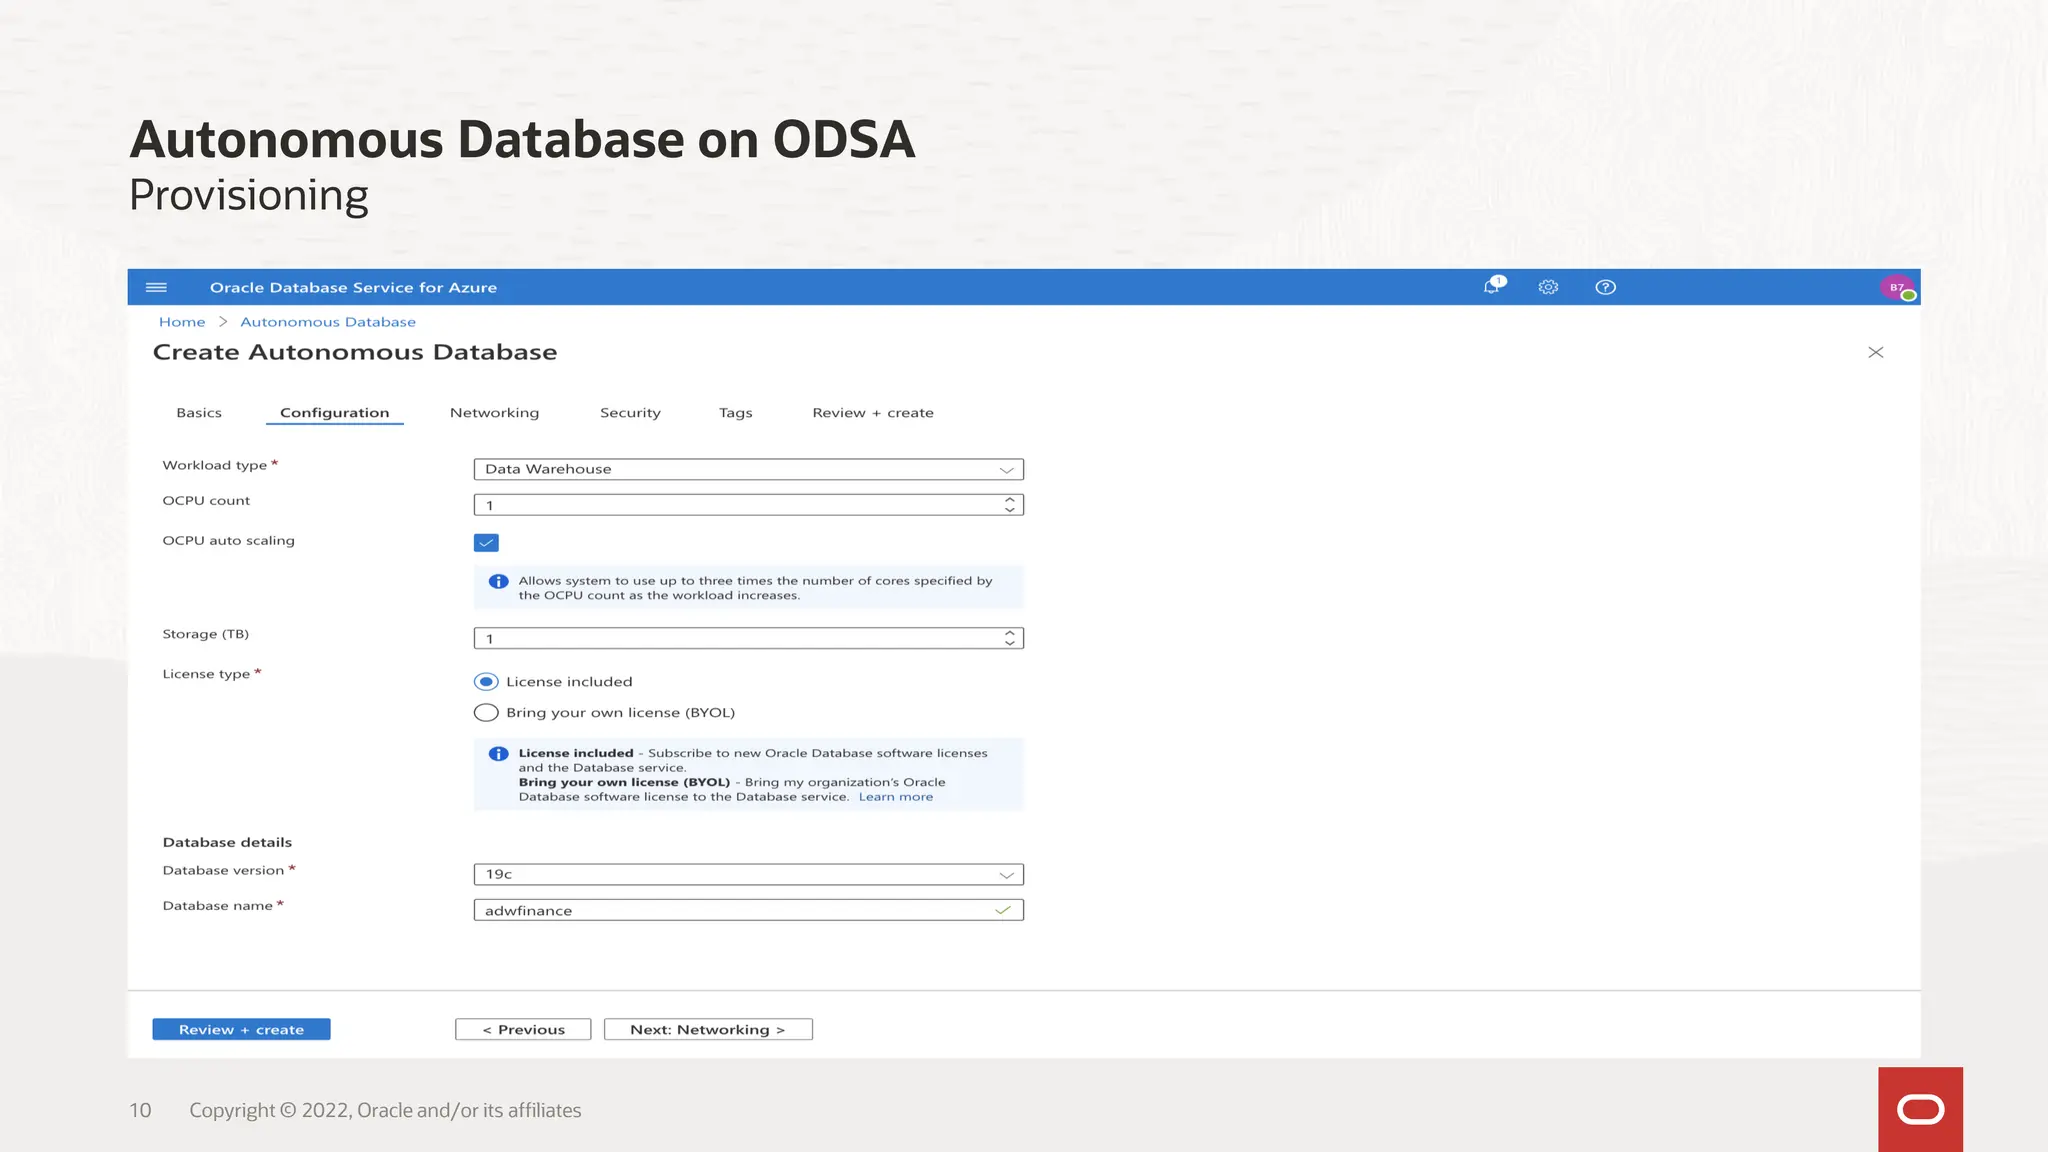Click the License type label

pyautogui.click(x=206, y=674)
